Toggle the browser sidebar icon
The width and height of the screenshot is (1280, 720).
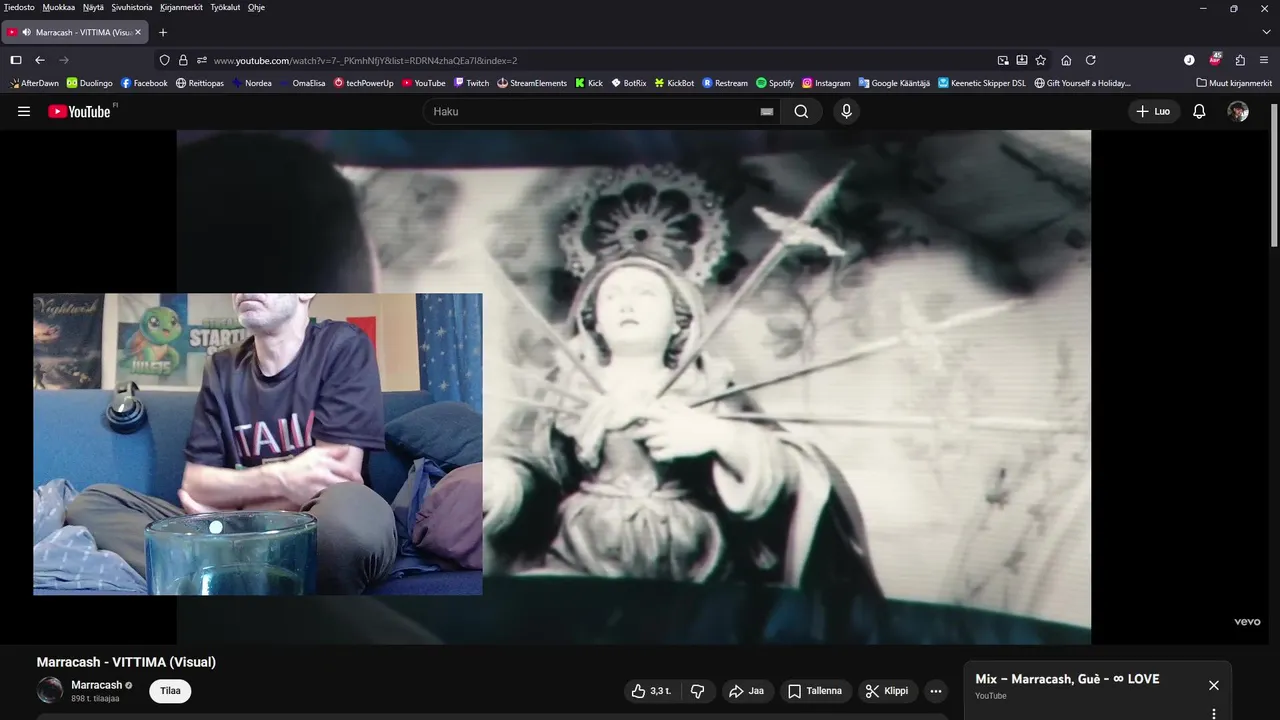coord(16,60)
